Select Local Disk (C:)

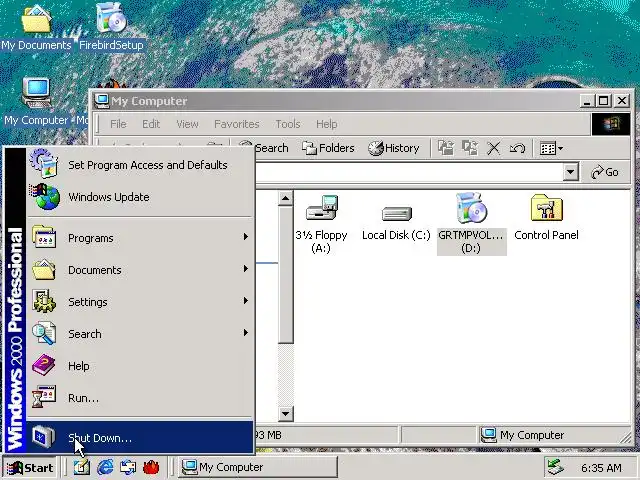coord(396,223)
